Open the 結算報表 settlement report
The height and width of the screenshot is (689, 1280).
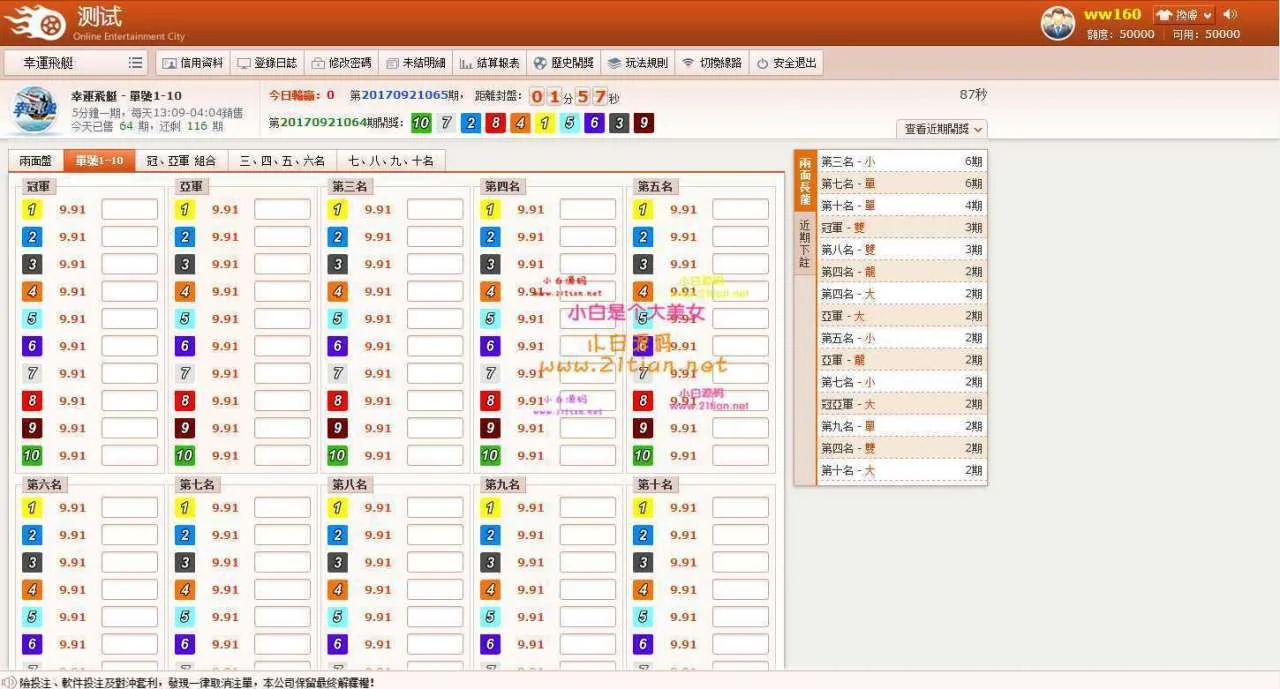pyautogui.click(x=489, y=63)
